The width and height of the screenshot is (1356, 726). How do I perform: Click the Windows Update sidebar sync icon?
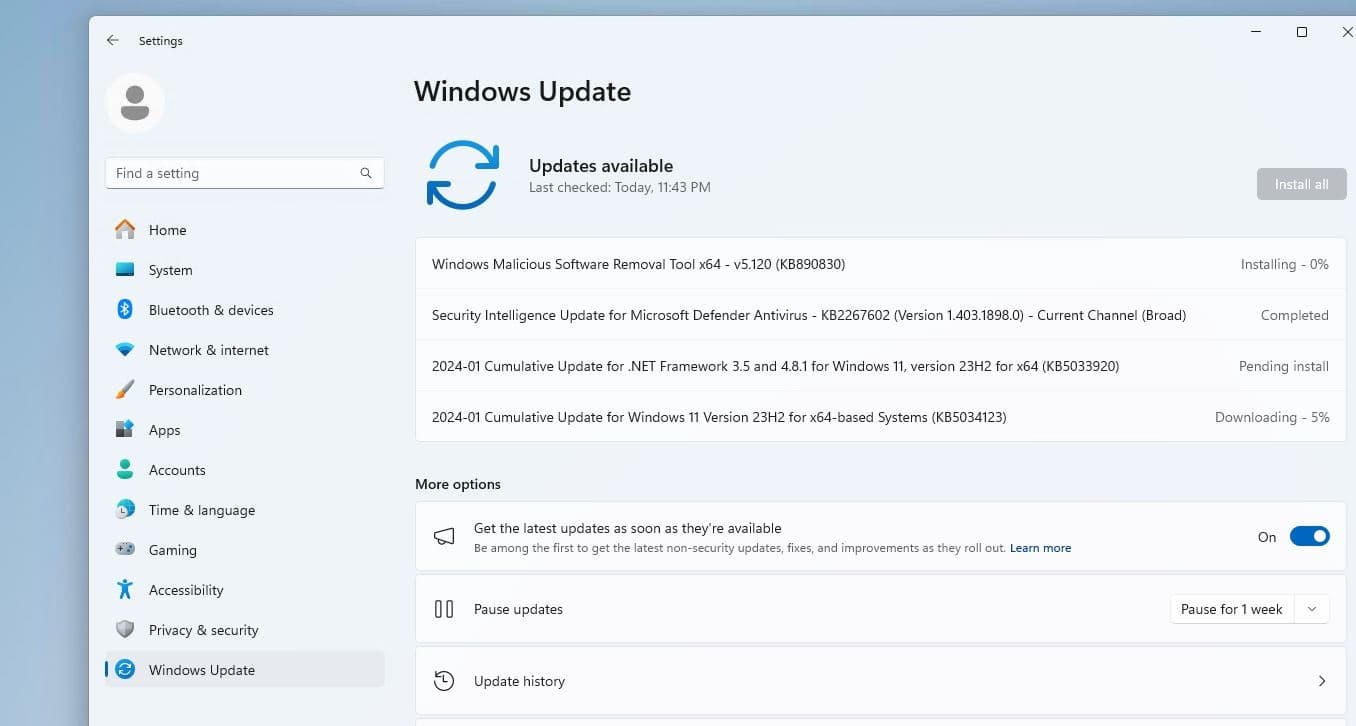click(125, 670)
